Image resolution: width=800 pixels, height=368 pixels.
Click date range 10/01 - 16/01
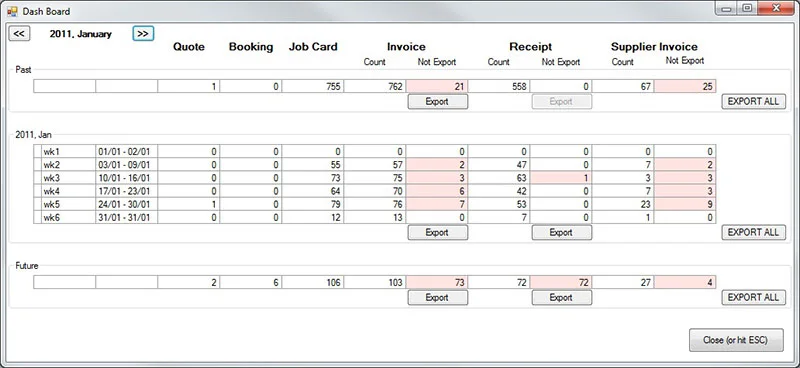[127, 178]
